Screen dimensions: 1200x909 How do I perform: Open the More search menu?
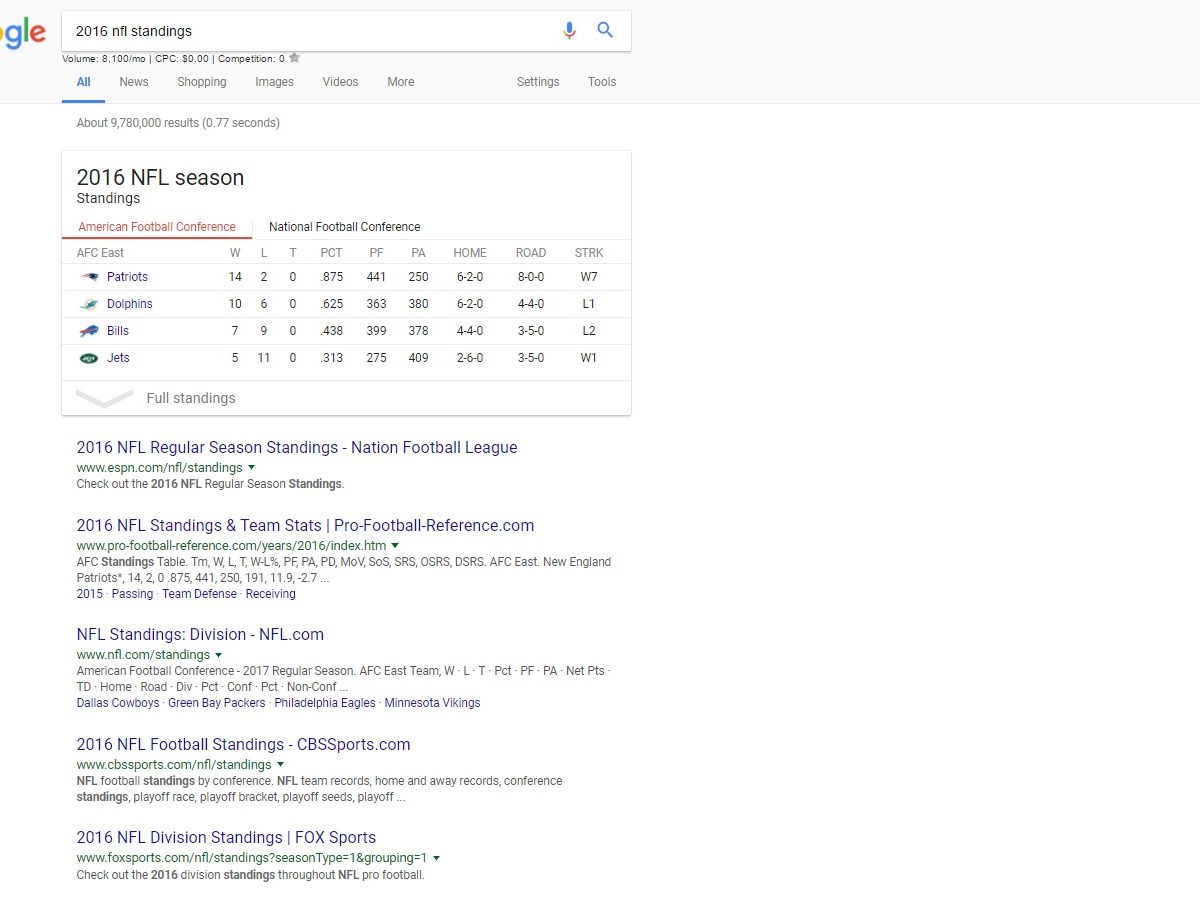[401, 82]
